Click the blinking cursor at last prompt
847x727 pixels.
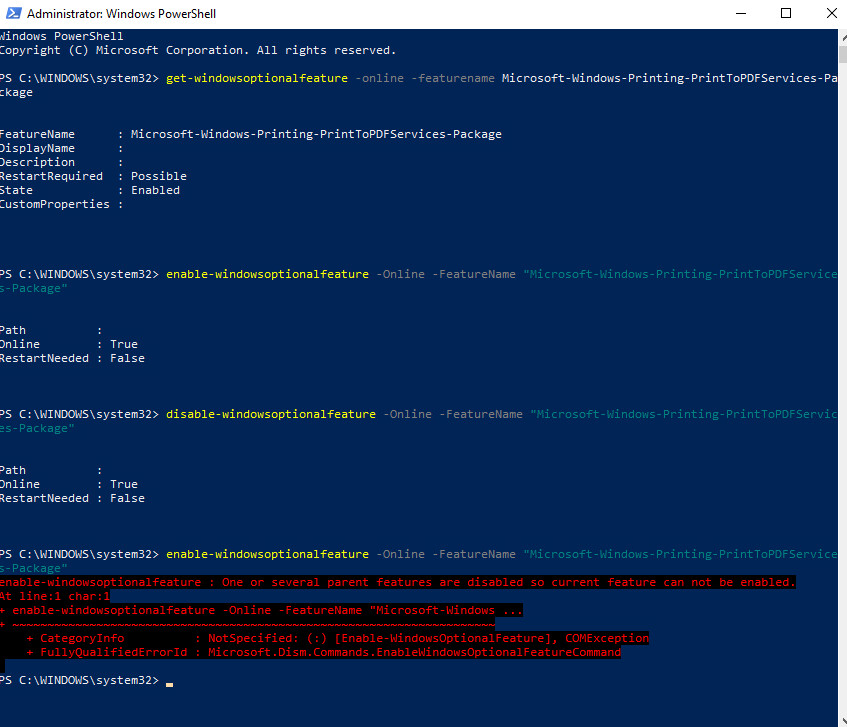170,684
